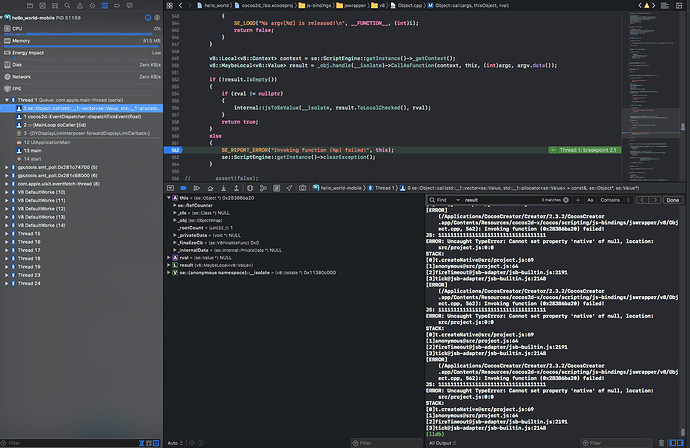The image size is (690, 448).
Task: Click Simulate Location arrow icon
Action: [289, 188]
